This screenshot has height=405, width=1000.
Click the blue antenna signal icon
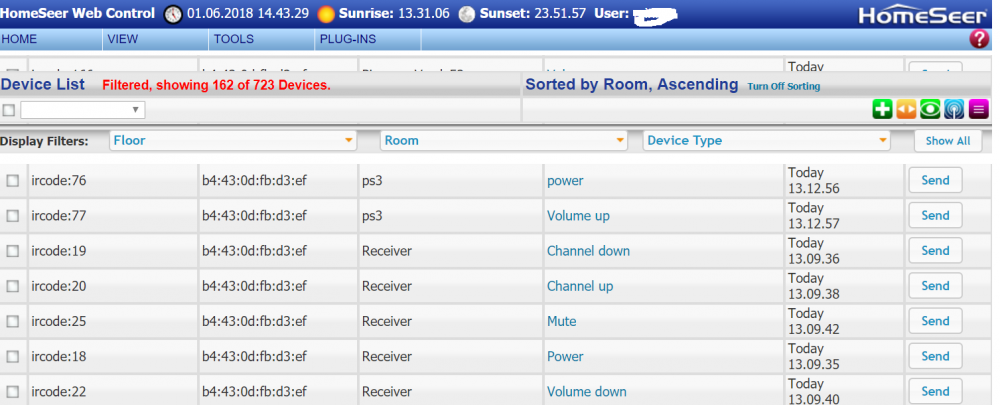point(954,110)
